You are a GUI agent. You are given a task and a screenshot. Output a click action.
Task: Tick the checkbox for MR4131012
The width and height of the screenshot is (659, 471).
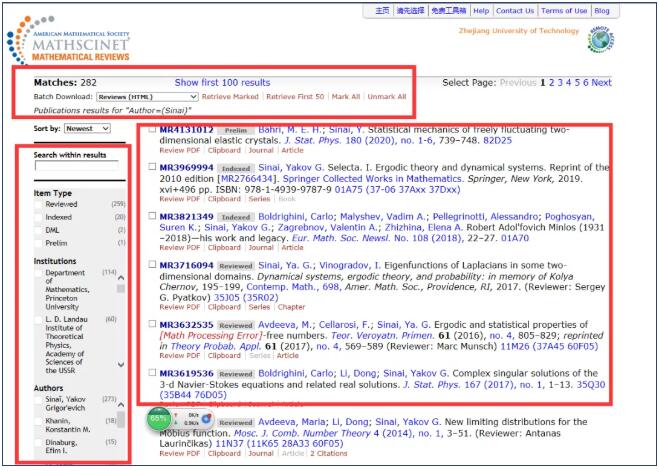151,129
